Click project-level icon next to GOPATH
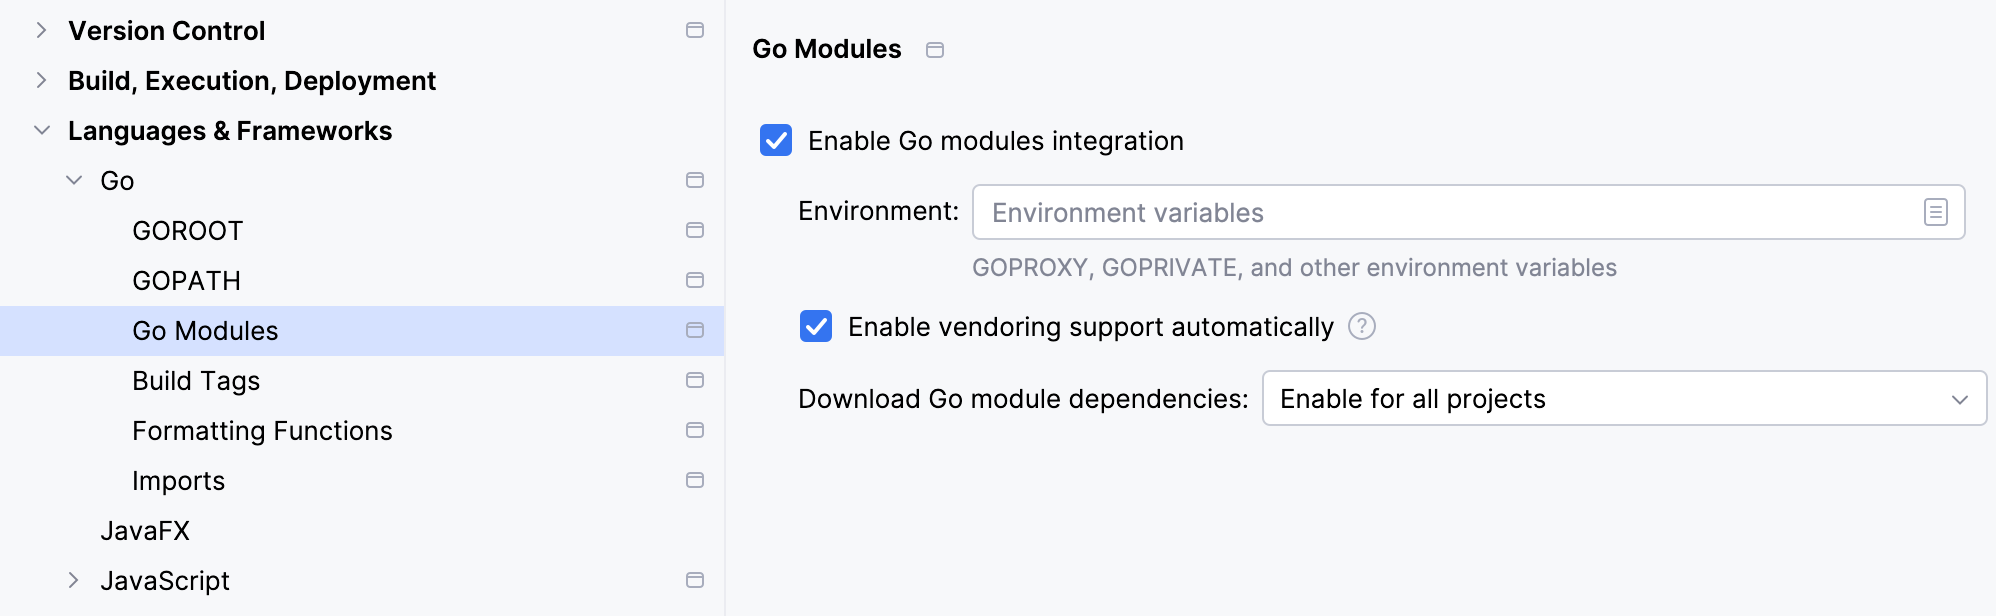The image size is (1996, 616). tap(695, 280)
